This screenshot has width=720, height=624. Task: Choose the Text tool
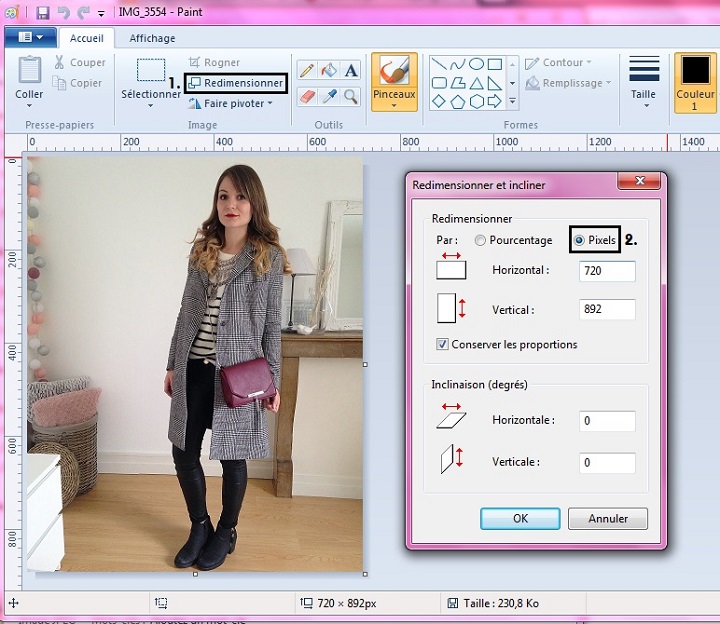click(x=351, y=70)
